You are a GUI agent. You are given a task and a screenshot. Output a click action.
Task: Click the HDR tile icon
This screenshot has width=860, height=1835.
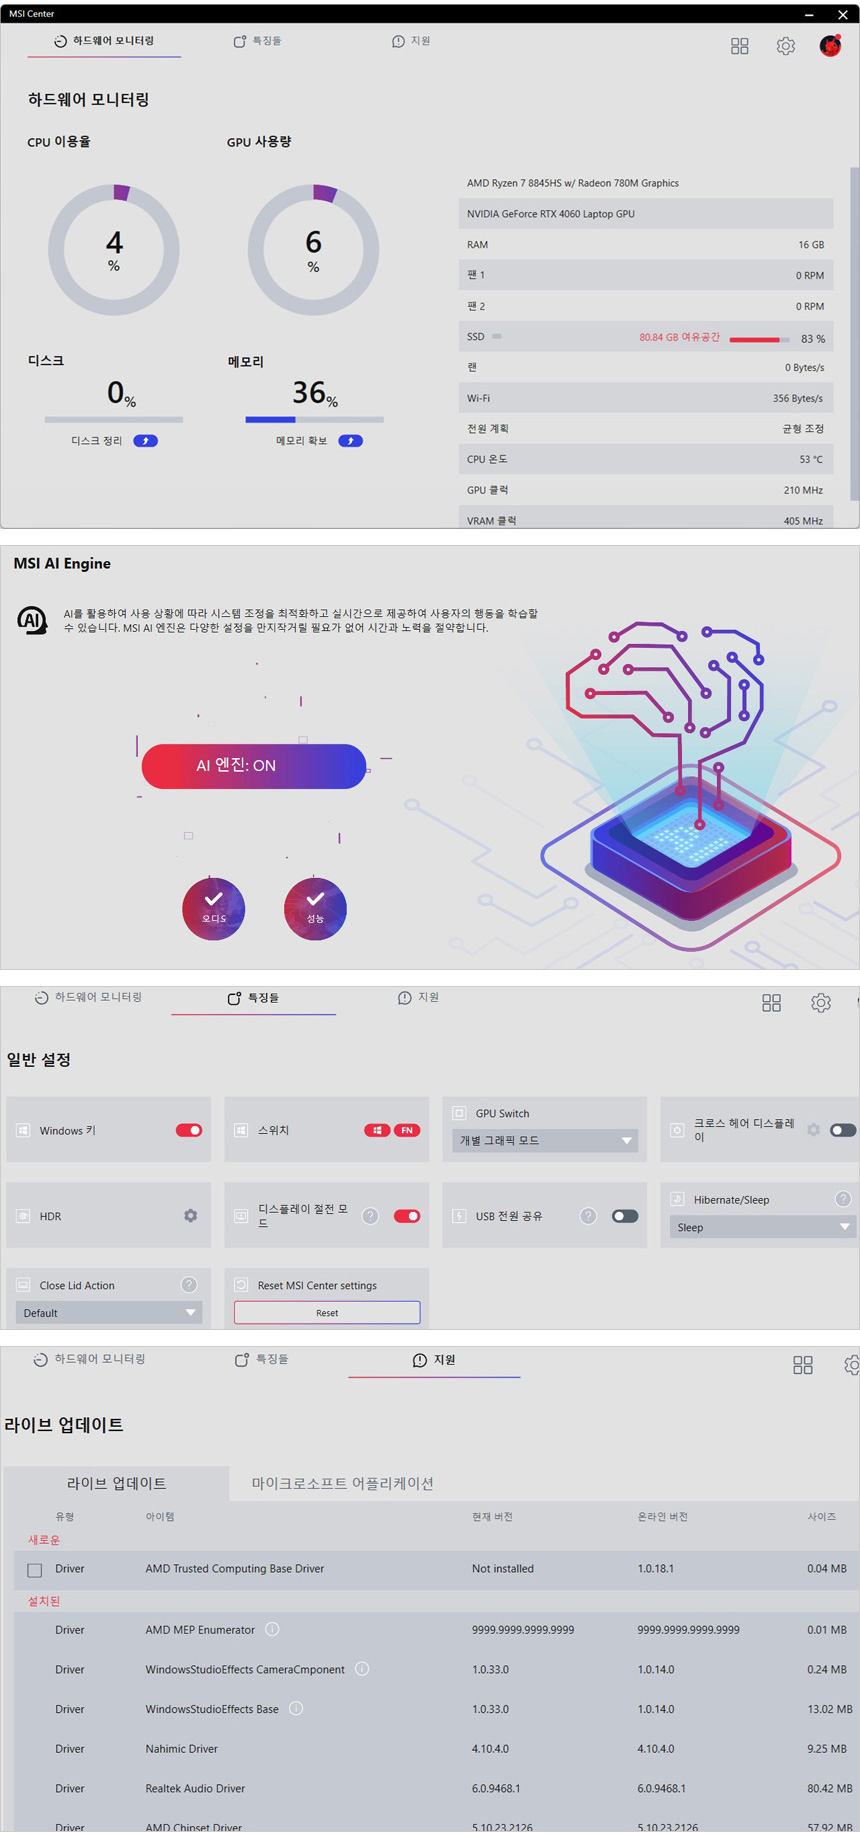[x=23, y=1216]
